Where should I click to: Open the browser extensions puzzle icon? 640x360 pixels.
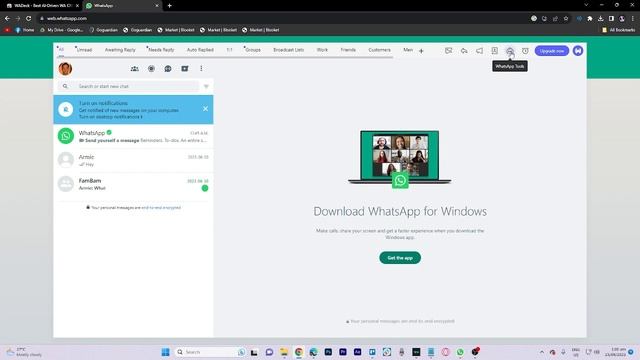click(590, 18)
